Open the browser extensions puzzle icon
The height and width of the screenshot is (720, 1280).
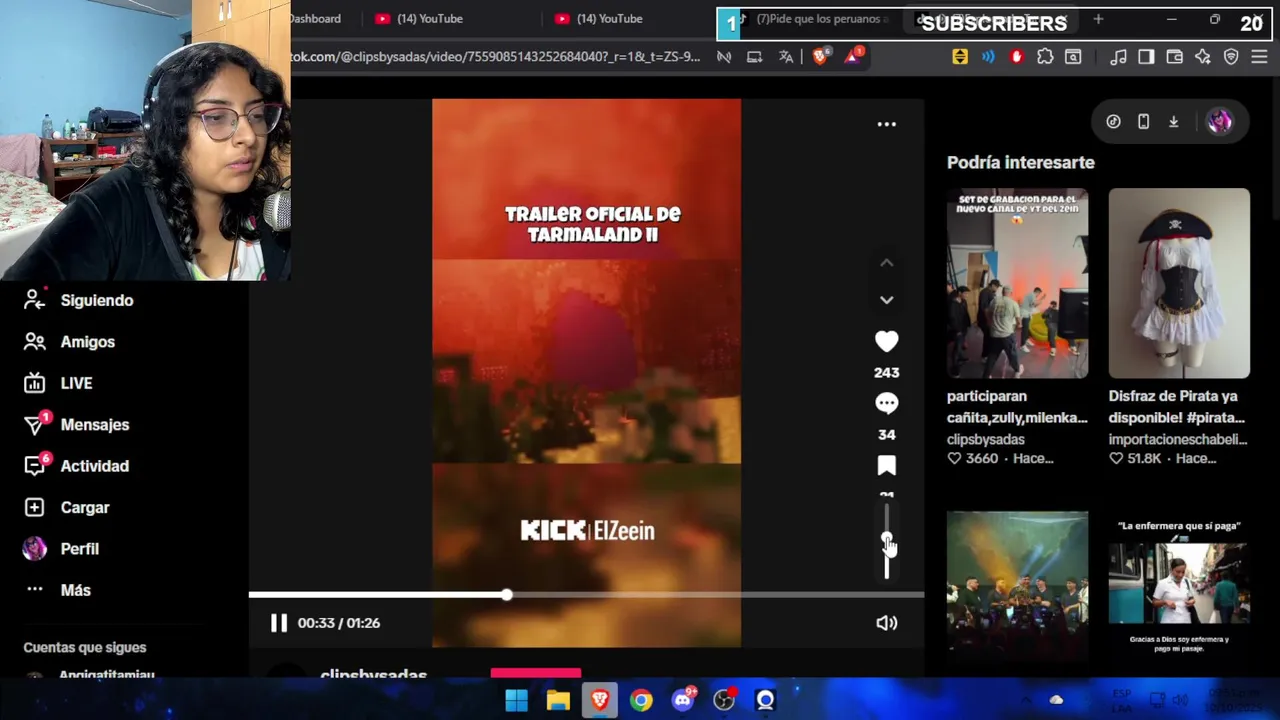pos(1045,57)
